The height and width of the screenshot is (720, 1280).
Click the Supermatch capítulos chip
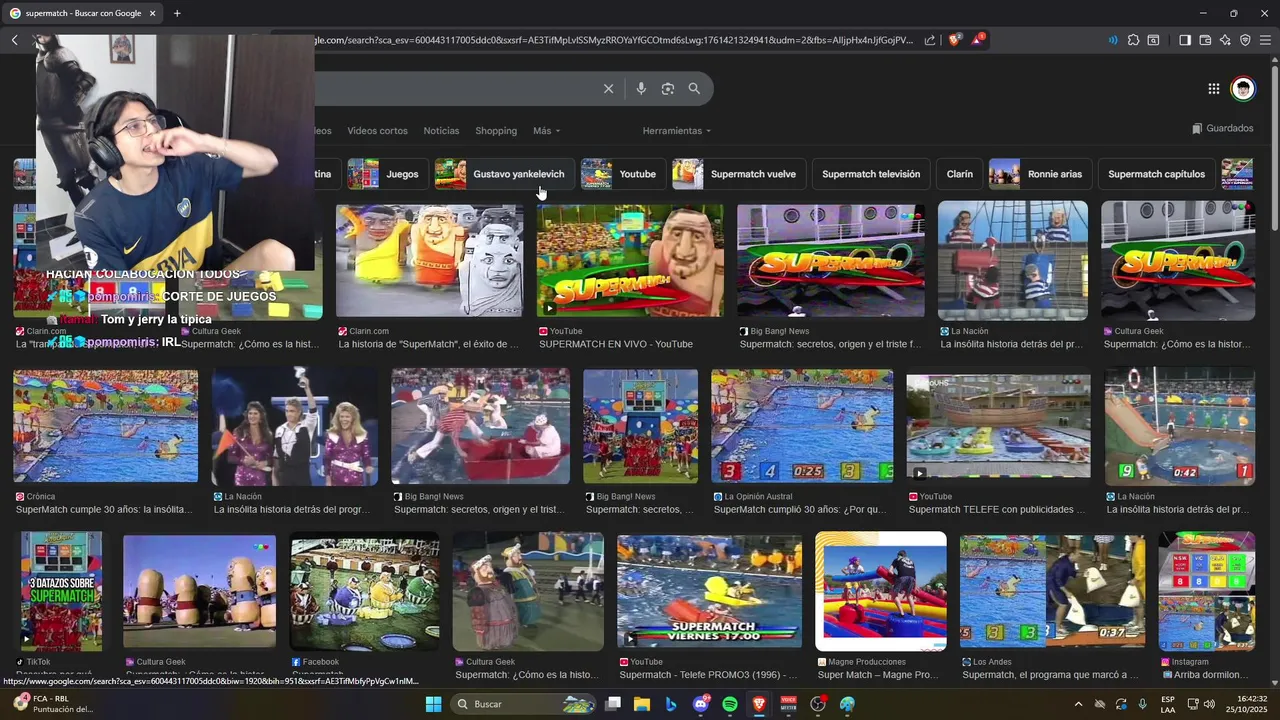point(1156,174)
